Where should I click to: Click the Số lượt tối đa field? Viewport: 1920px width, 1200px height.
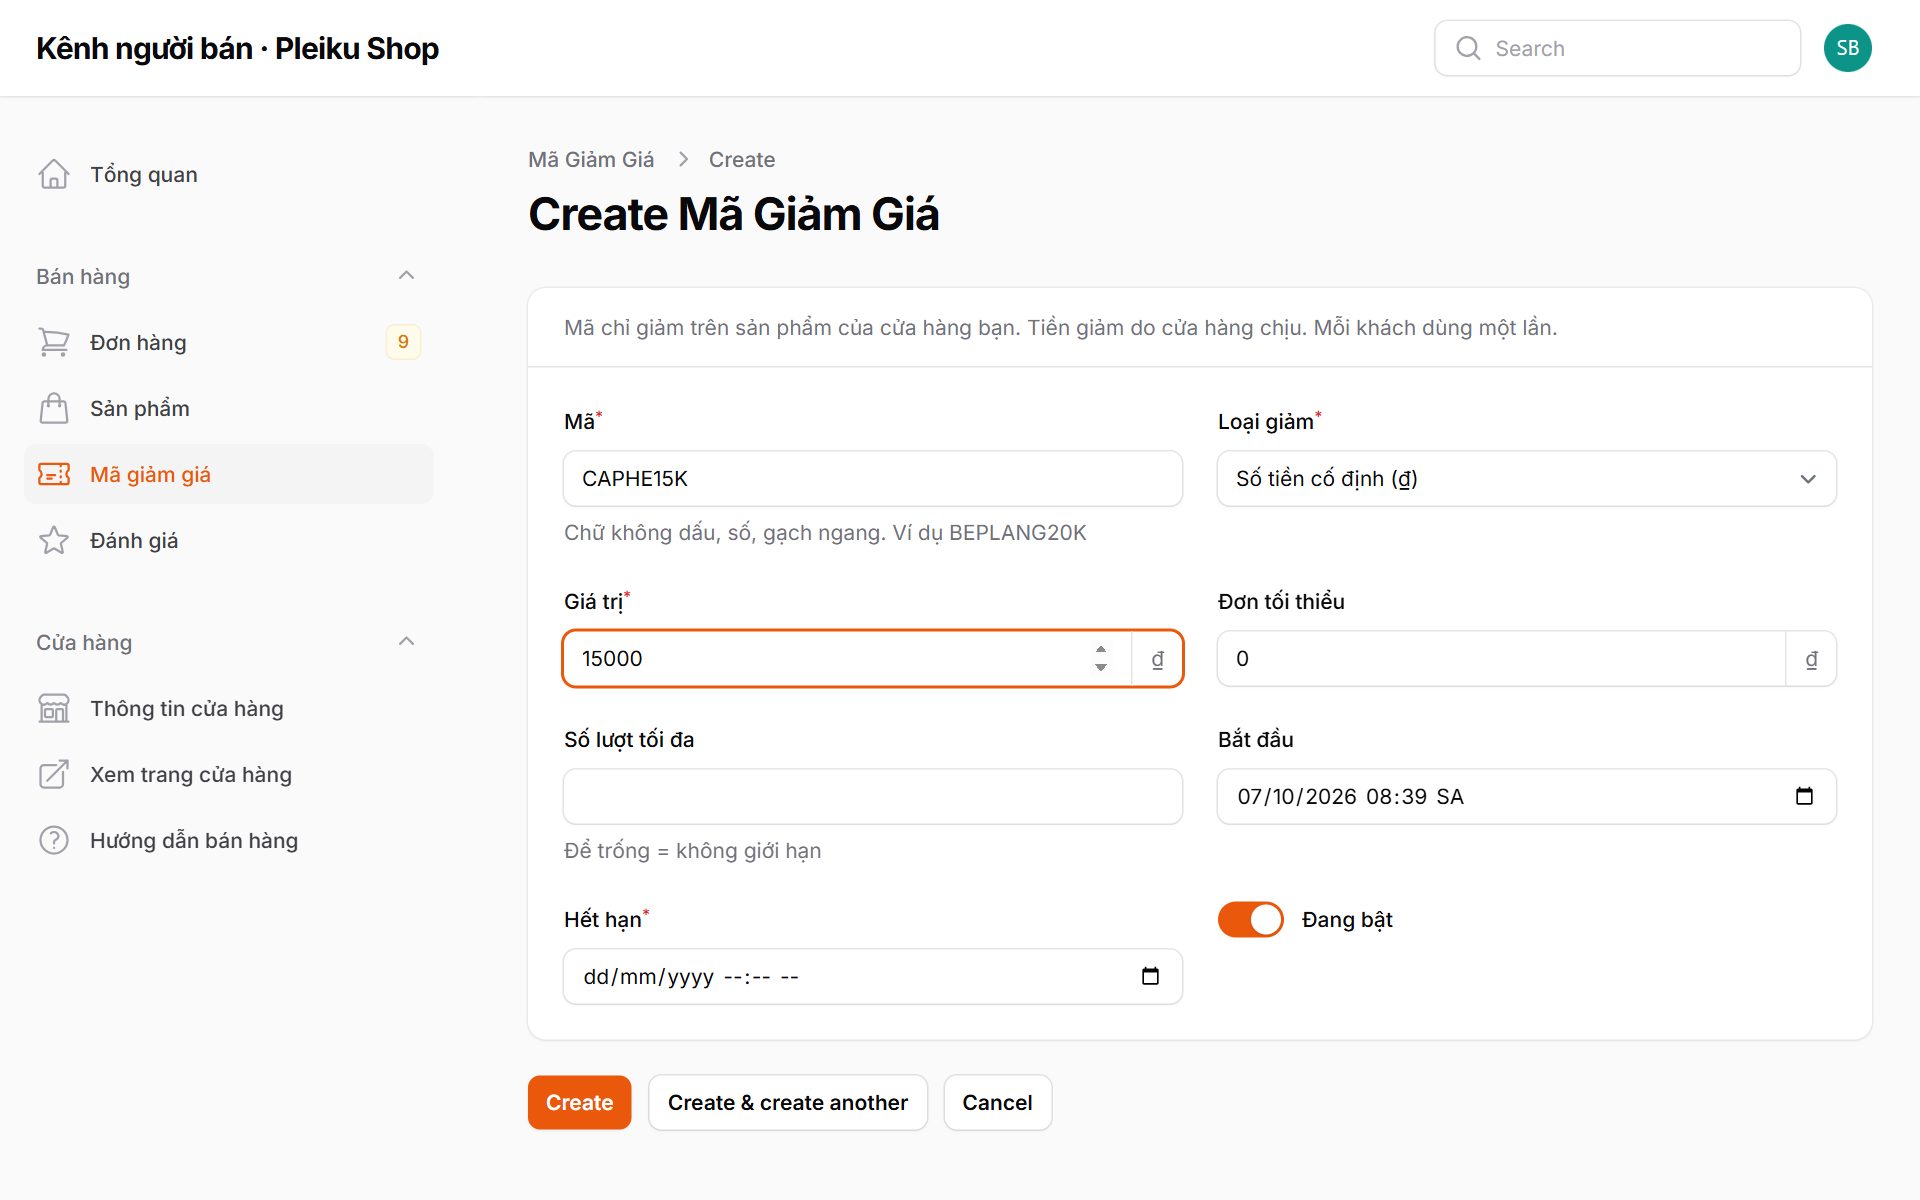872,796
